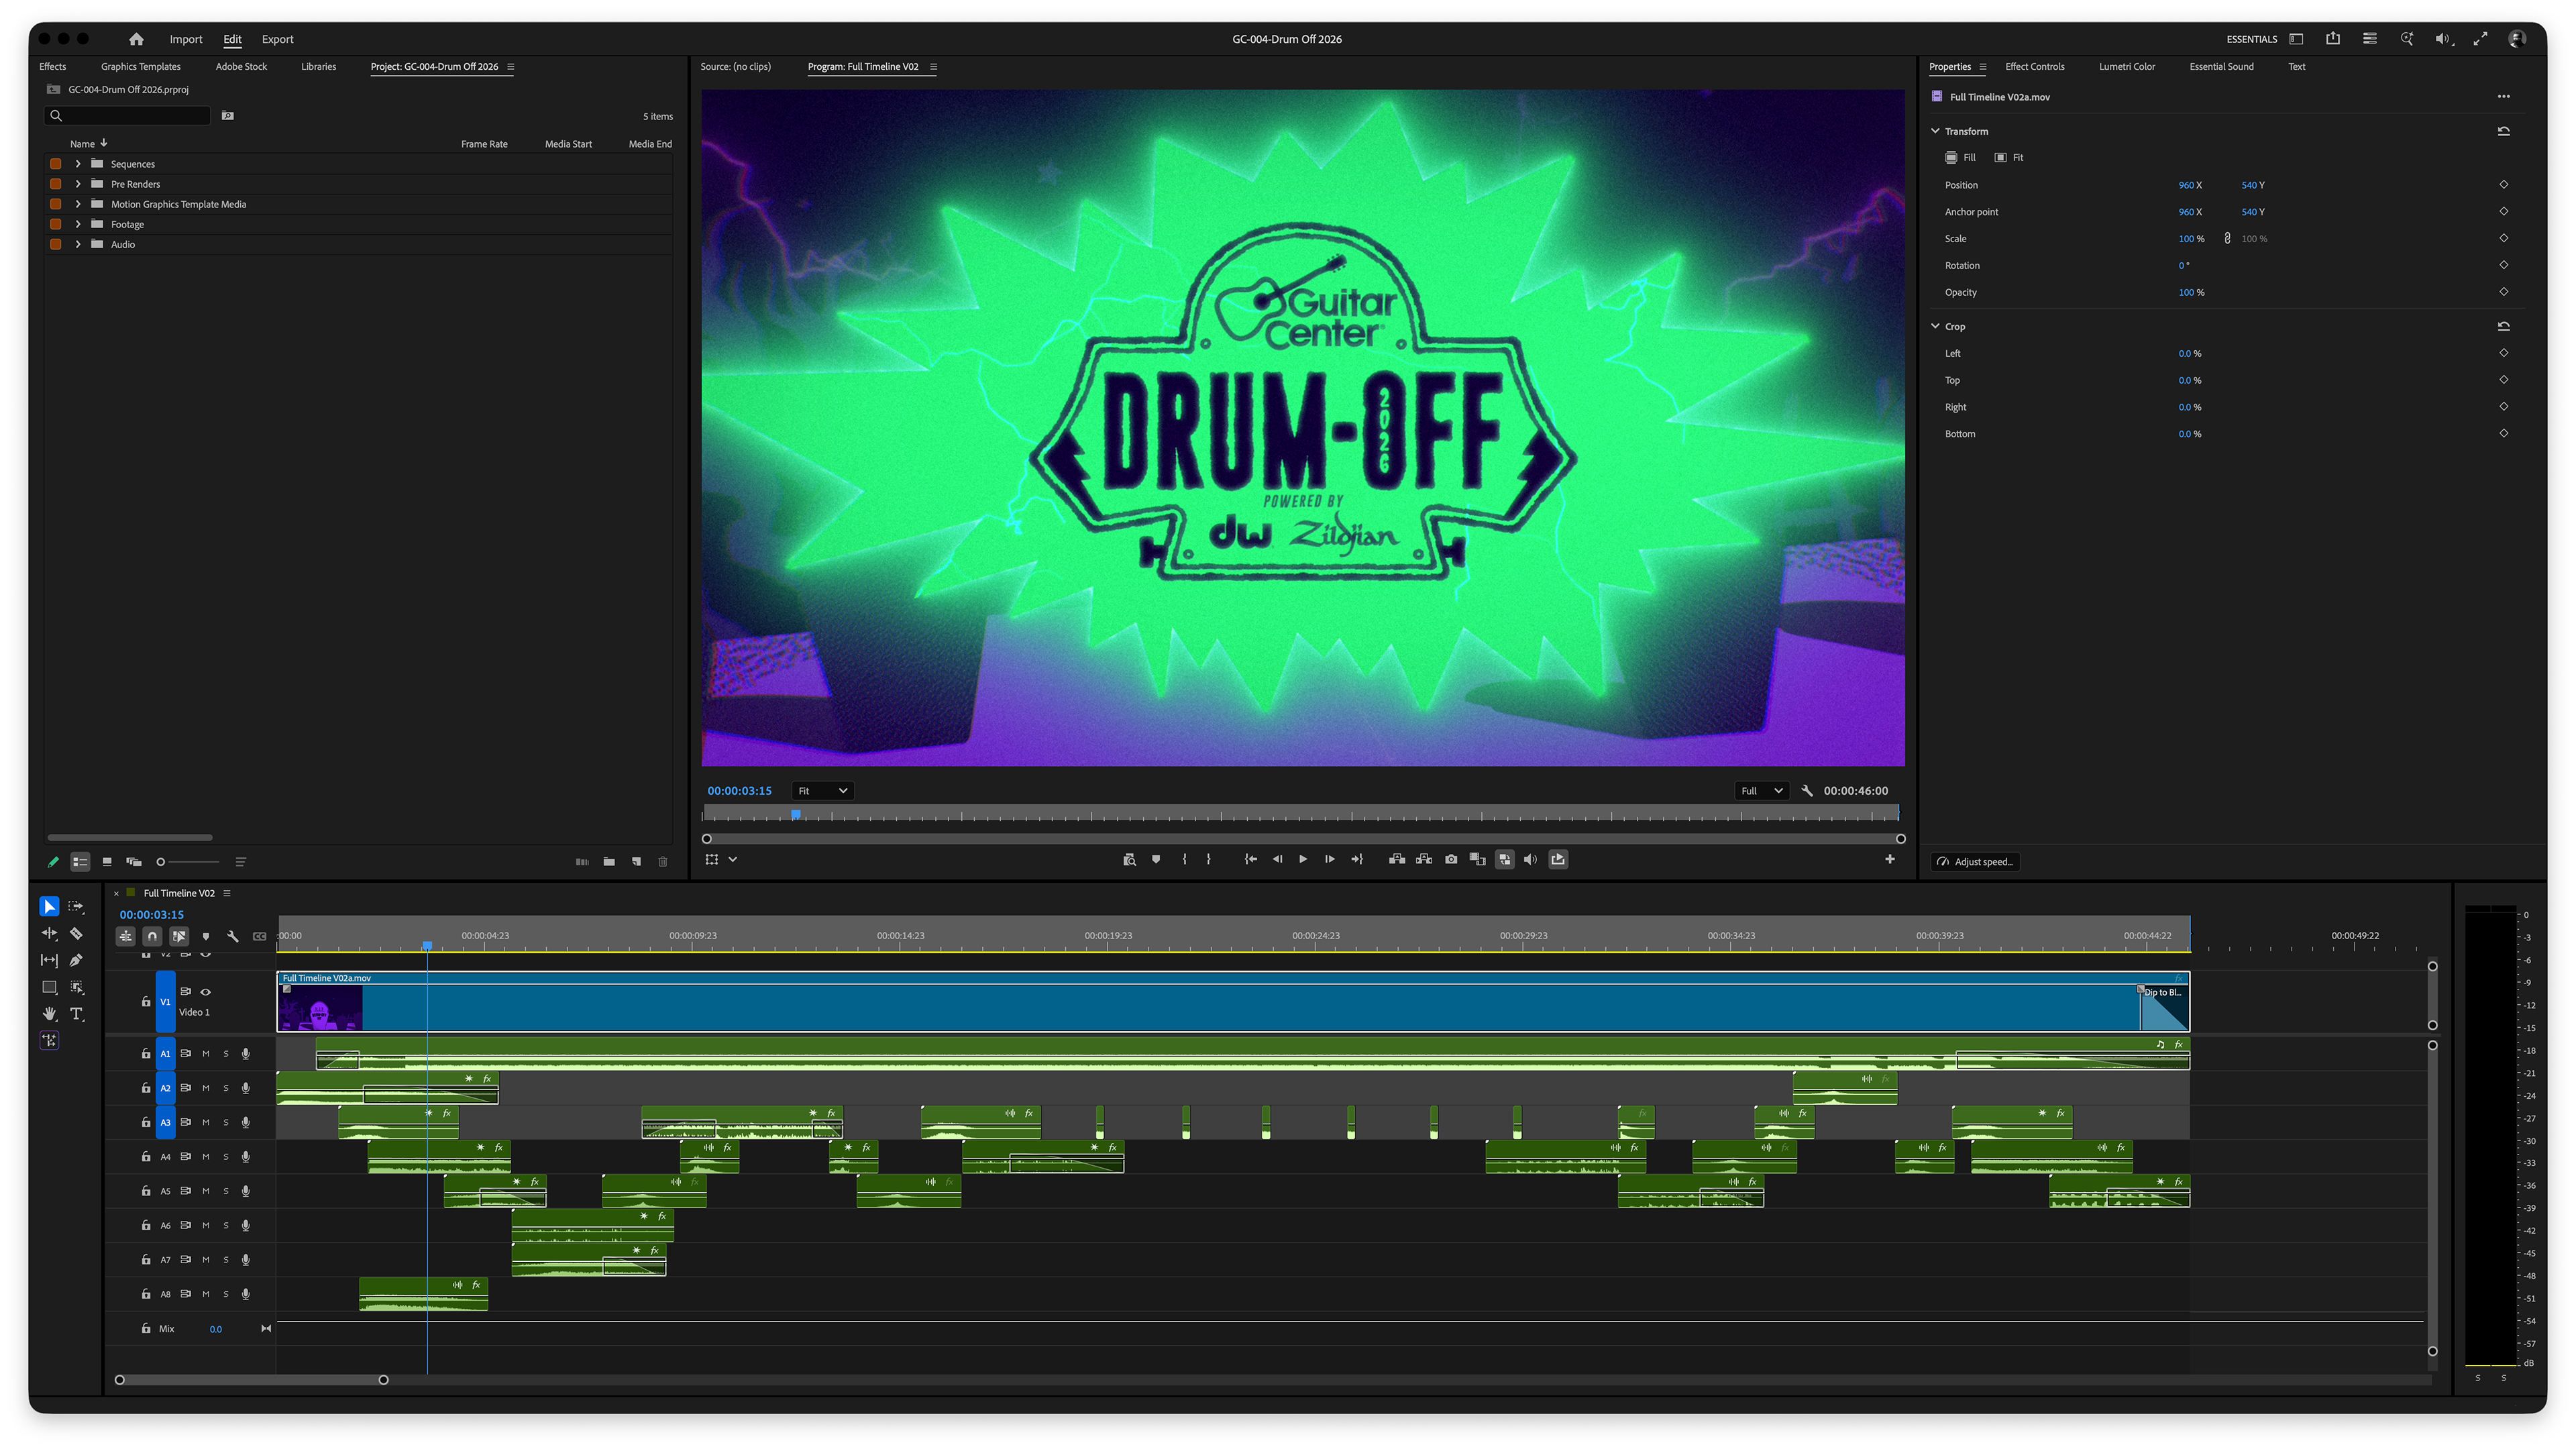Image resolution: width=2576 pixels, height=1449 pixels.
Task: Select the Hand tool
Action: (49, 1014)
